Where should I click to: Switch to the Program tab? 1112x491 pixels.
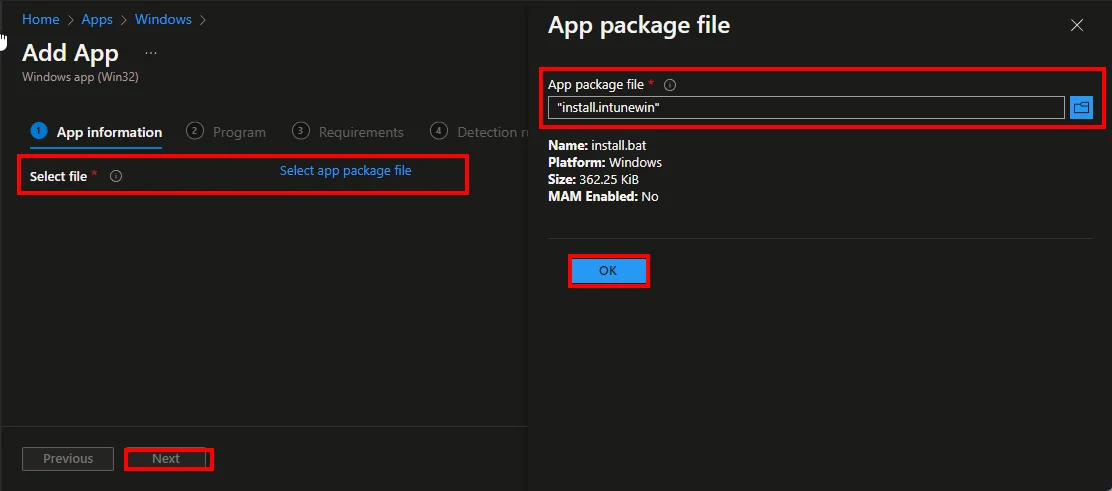coord(226,132)
